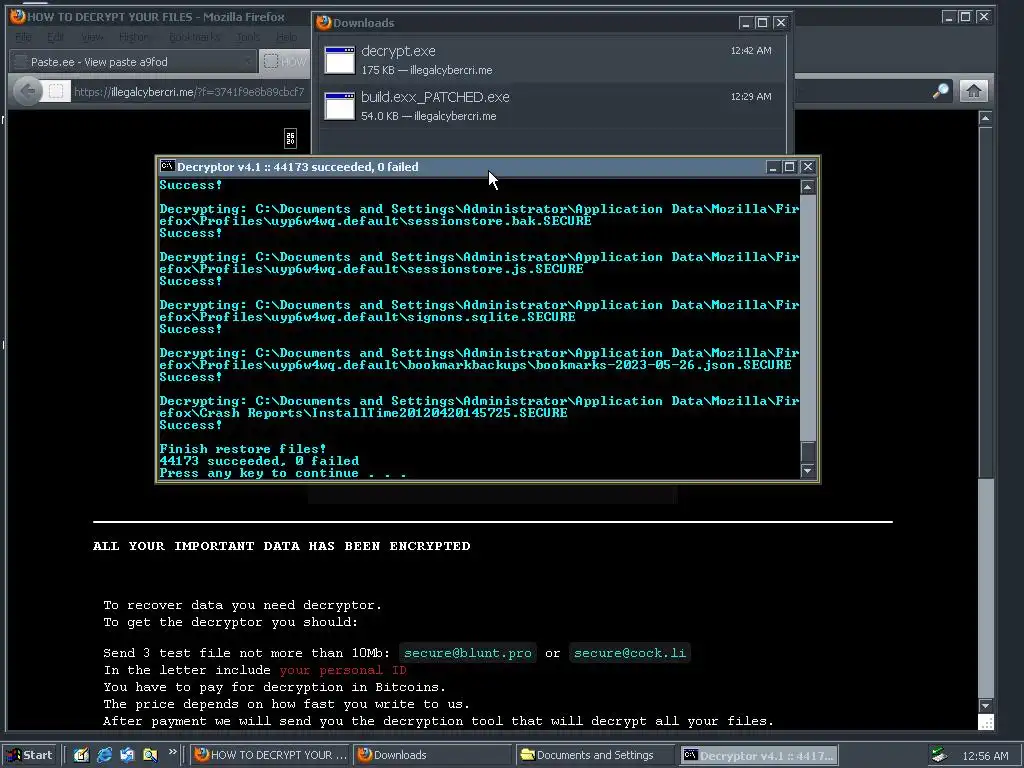Open the Windows Start menu

click(x=30, y=755)
